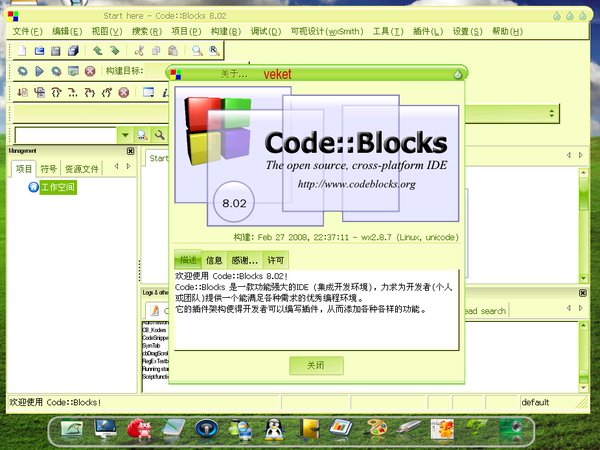Click the Next instruction debugger icon
Screen dimensions: 600x450
coord(73,92)
